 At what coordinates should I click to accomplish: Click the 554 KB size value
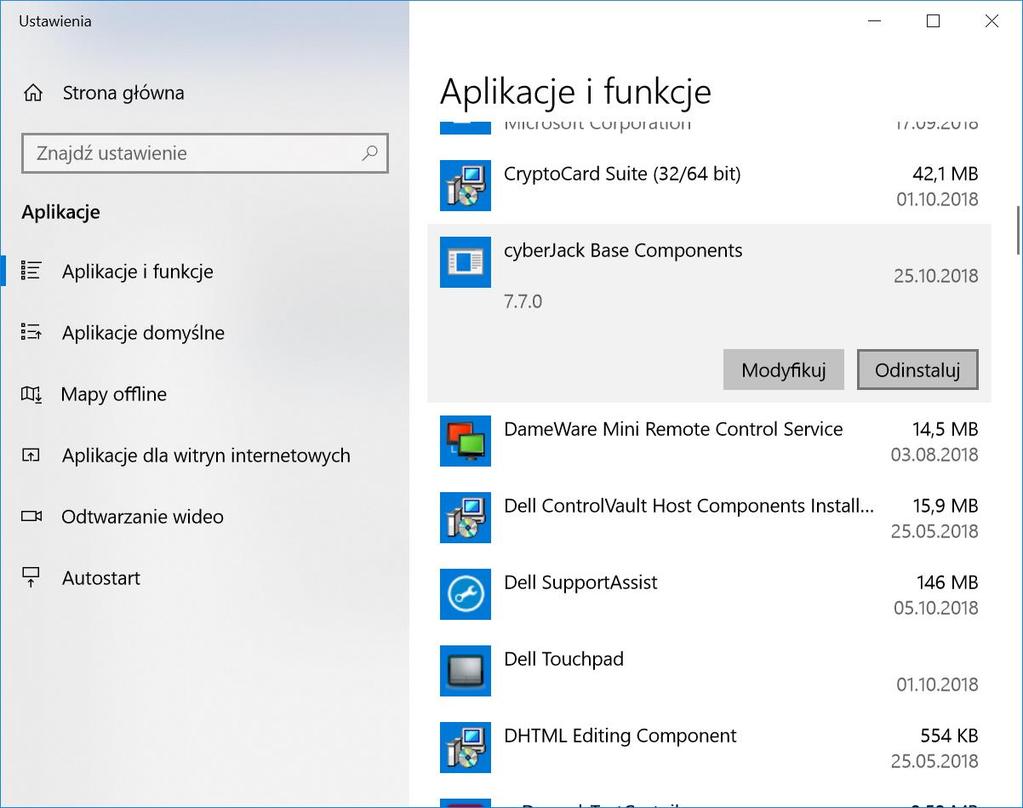pos(949,736)
